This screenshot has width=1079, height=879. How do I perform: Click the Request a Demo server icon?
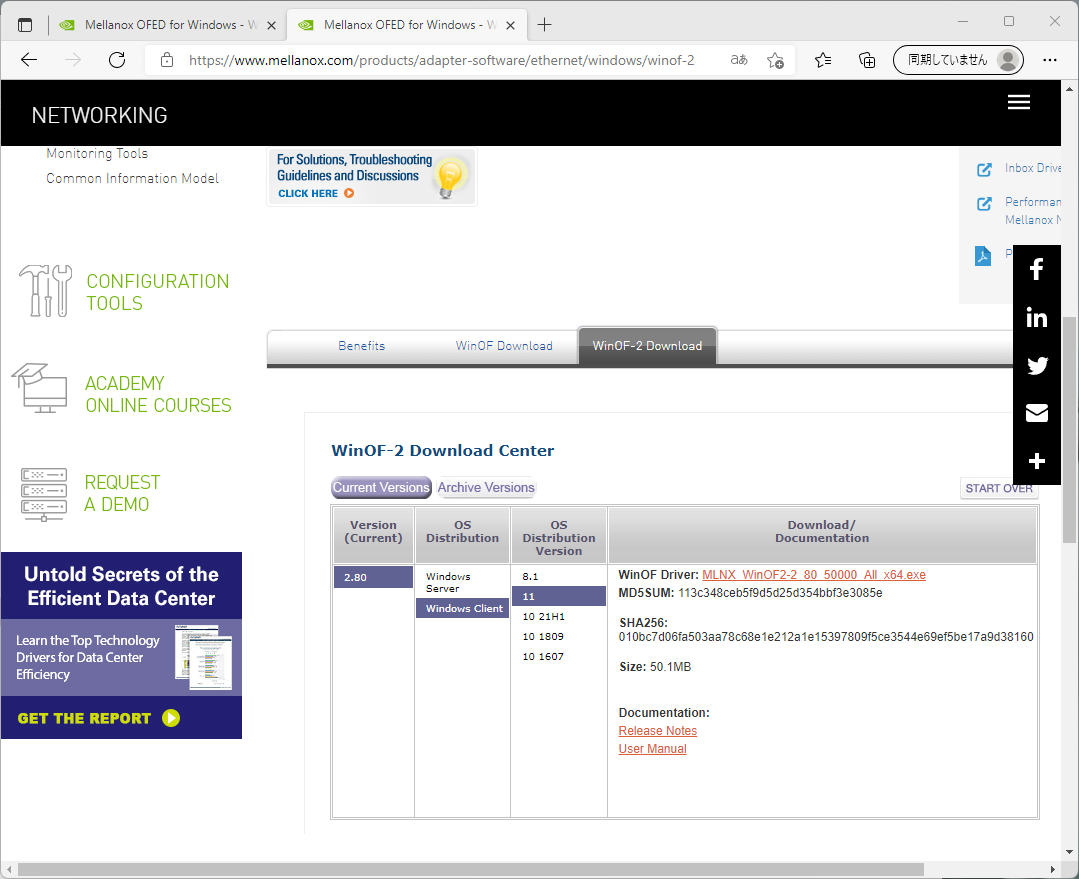44,494
